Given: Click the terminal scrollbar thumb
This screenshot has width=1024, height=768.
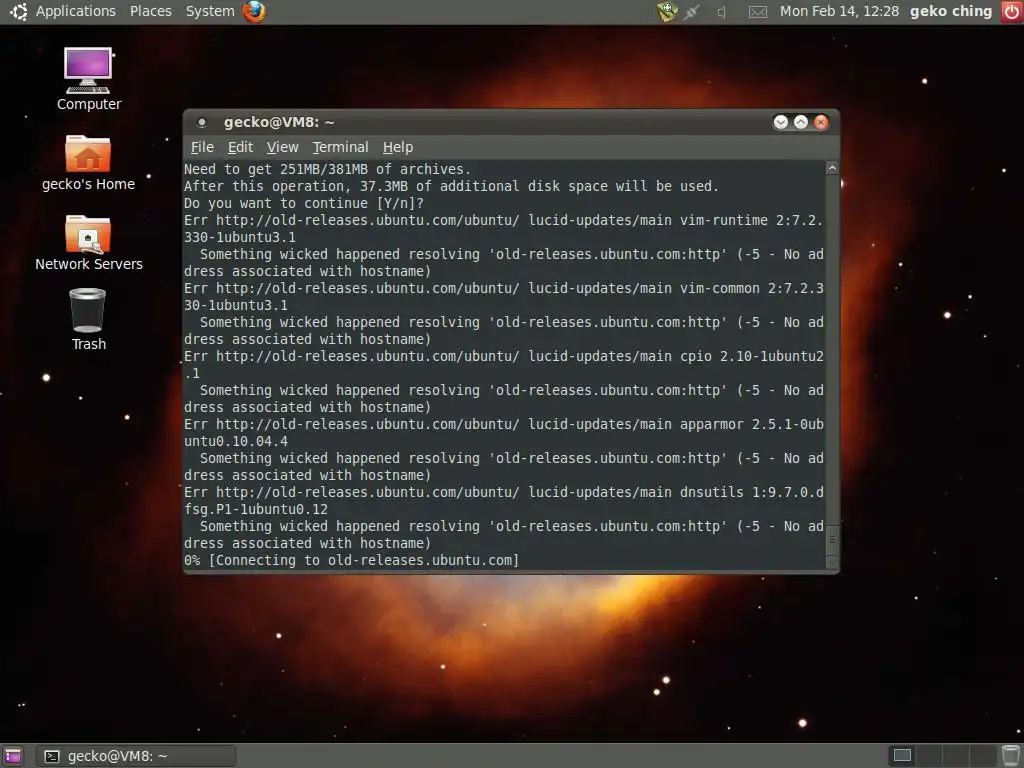Looking at the screenshot, I should (832, 539).
